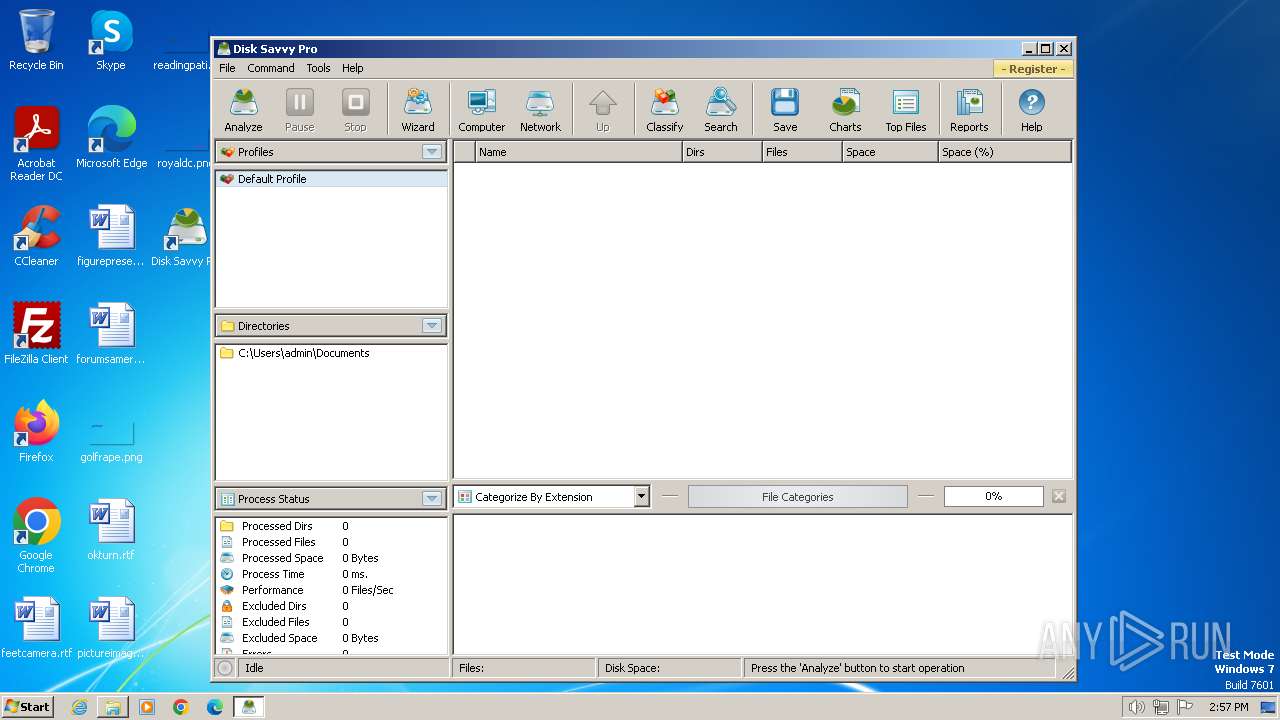This screenshot has width=1280, height=720.
Task: Click the X button beside the progress bar
Action: coord(1059,496)
